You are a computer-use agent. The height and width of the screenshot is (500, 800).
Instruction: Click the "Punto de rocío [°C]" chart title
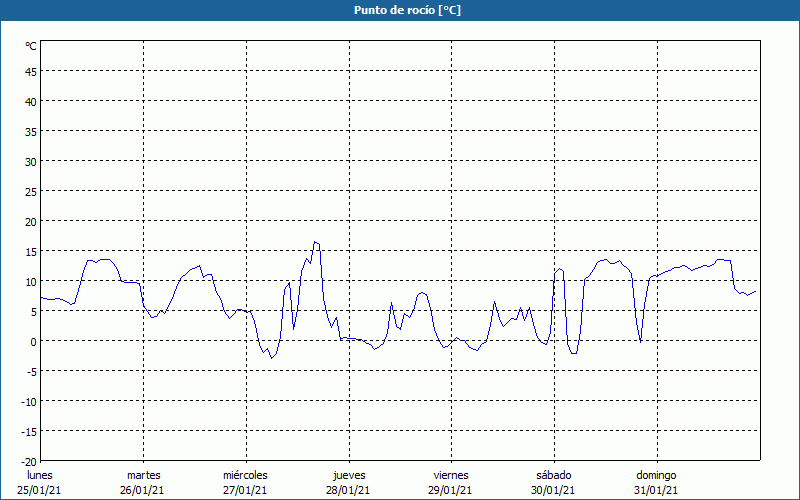tap(400, 10)
